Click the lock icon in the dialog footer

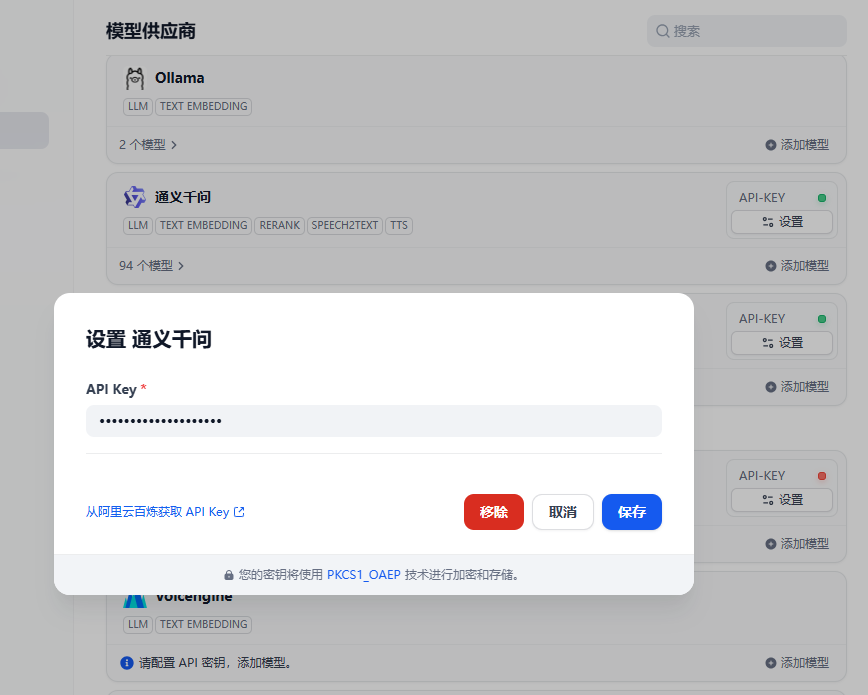click(x=229, y=575)
